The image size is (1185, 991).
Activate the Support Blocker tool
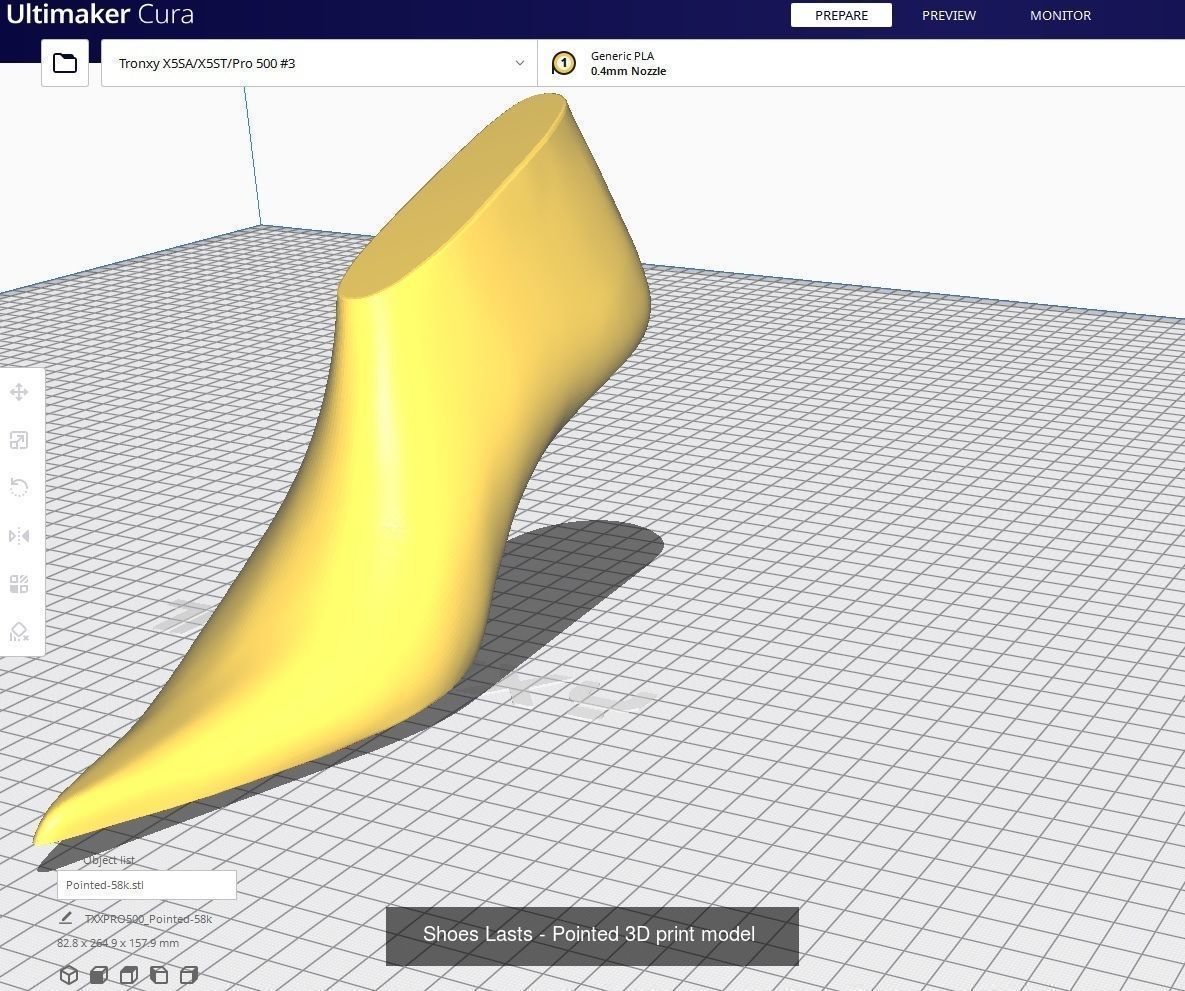pos(18,631)
